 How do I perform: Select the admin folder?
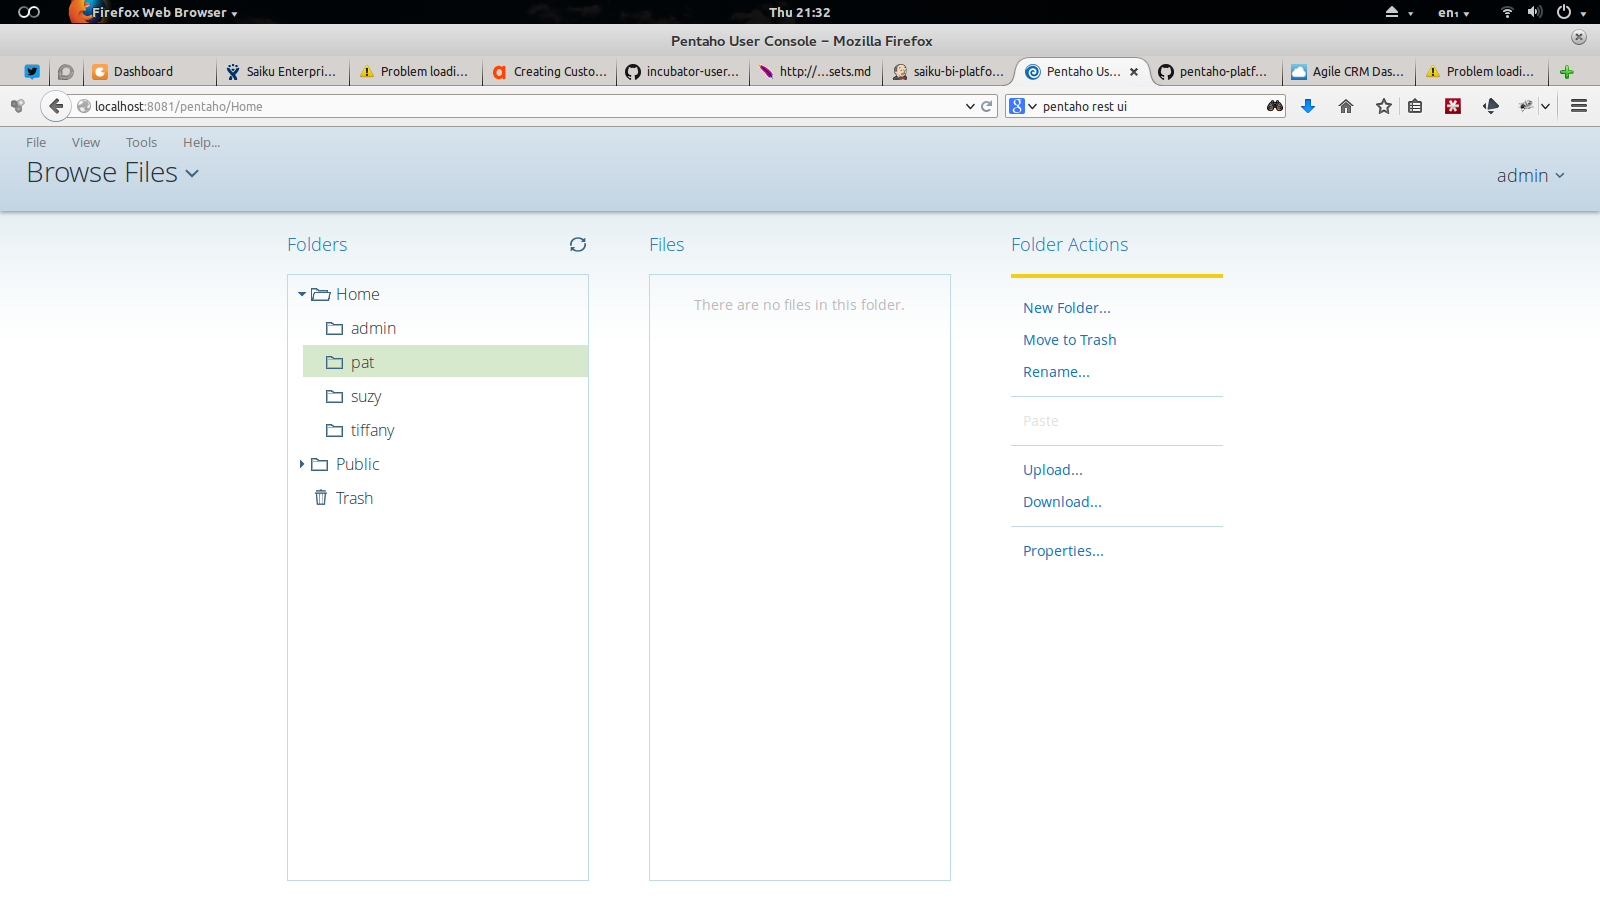373,328
